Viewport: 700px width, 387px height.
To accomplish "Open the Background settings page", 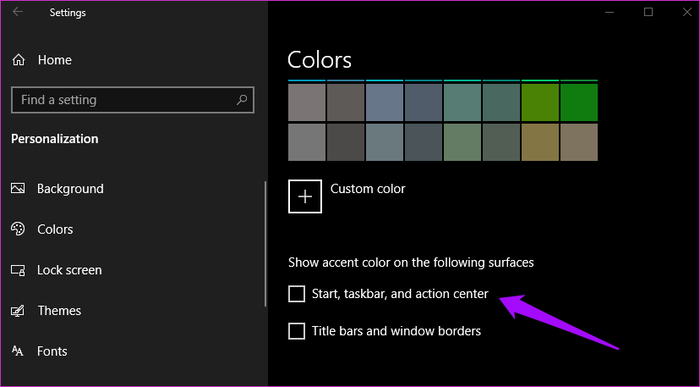I will click(70, 189).
